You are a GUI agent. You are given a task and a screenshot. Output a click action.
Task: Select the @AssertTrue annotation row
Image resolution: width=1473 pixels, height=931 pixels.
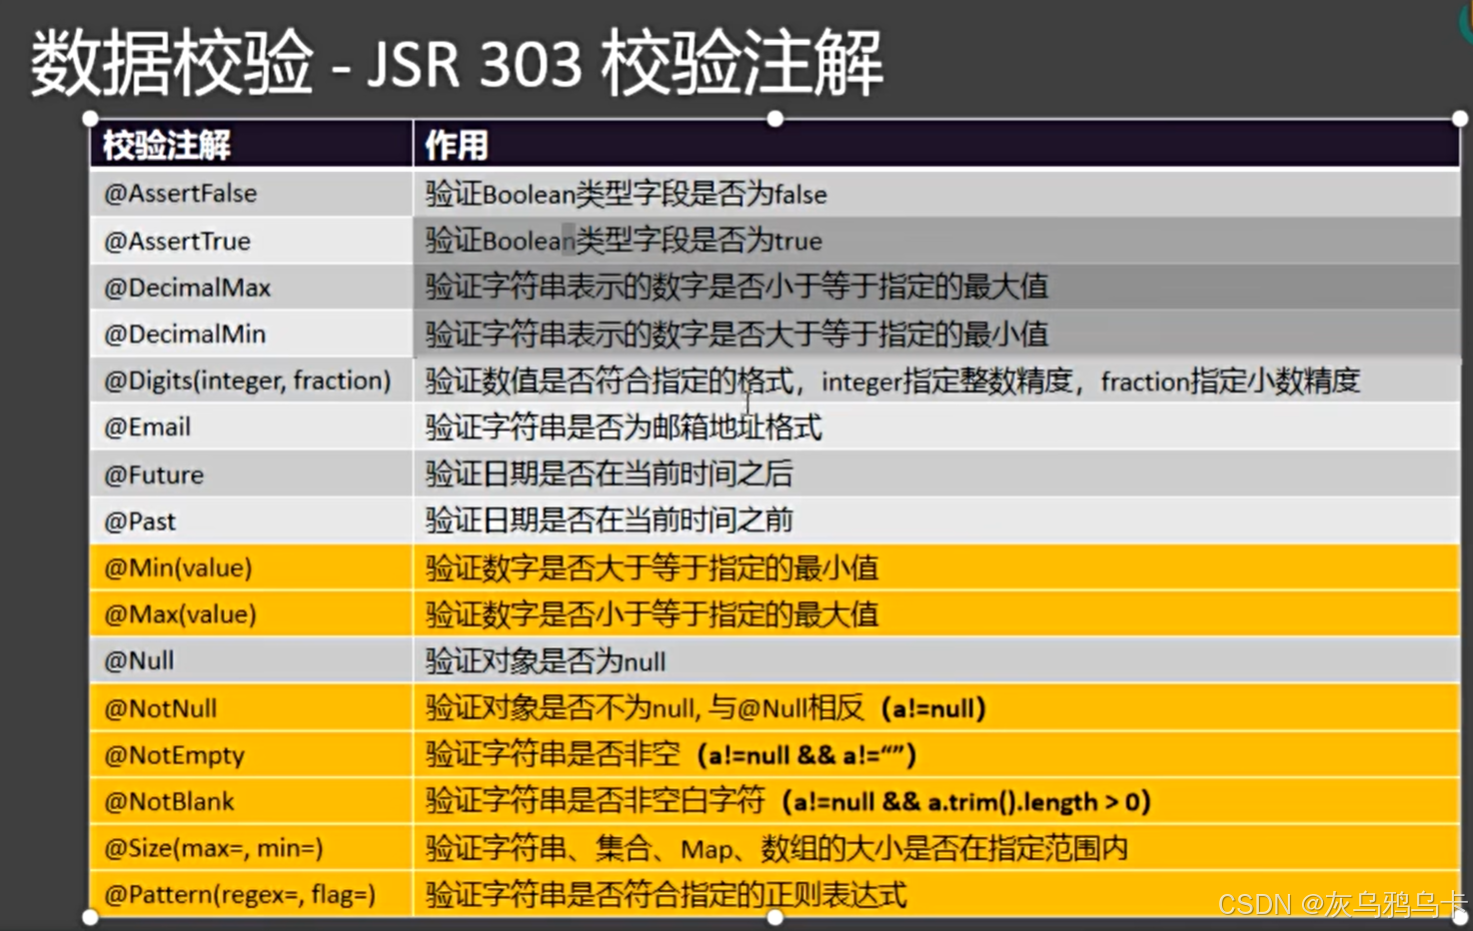point(178,241)
